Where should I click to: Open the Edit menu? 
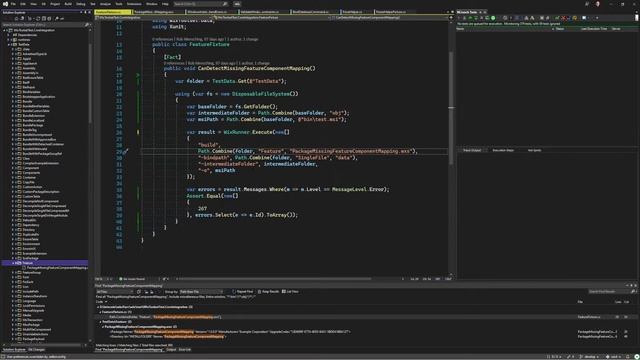23,4
